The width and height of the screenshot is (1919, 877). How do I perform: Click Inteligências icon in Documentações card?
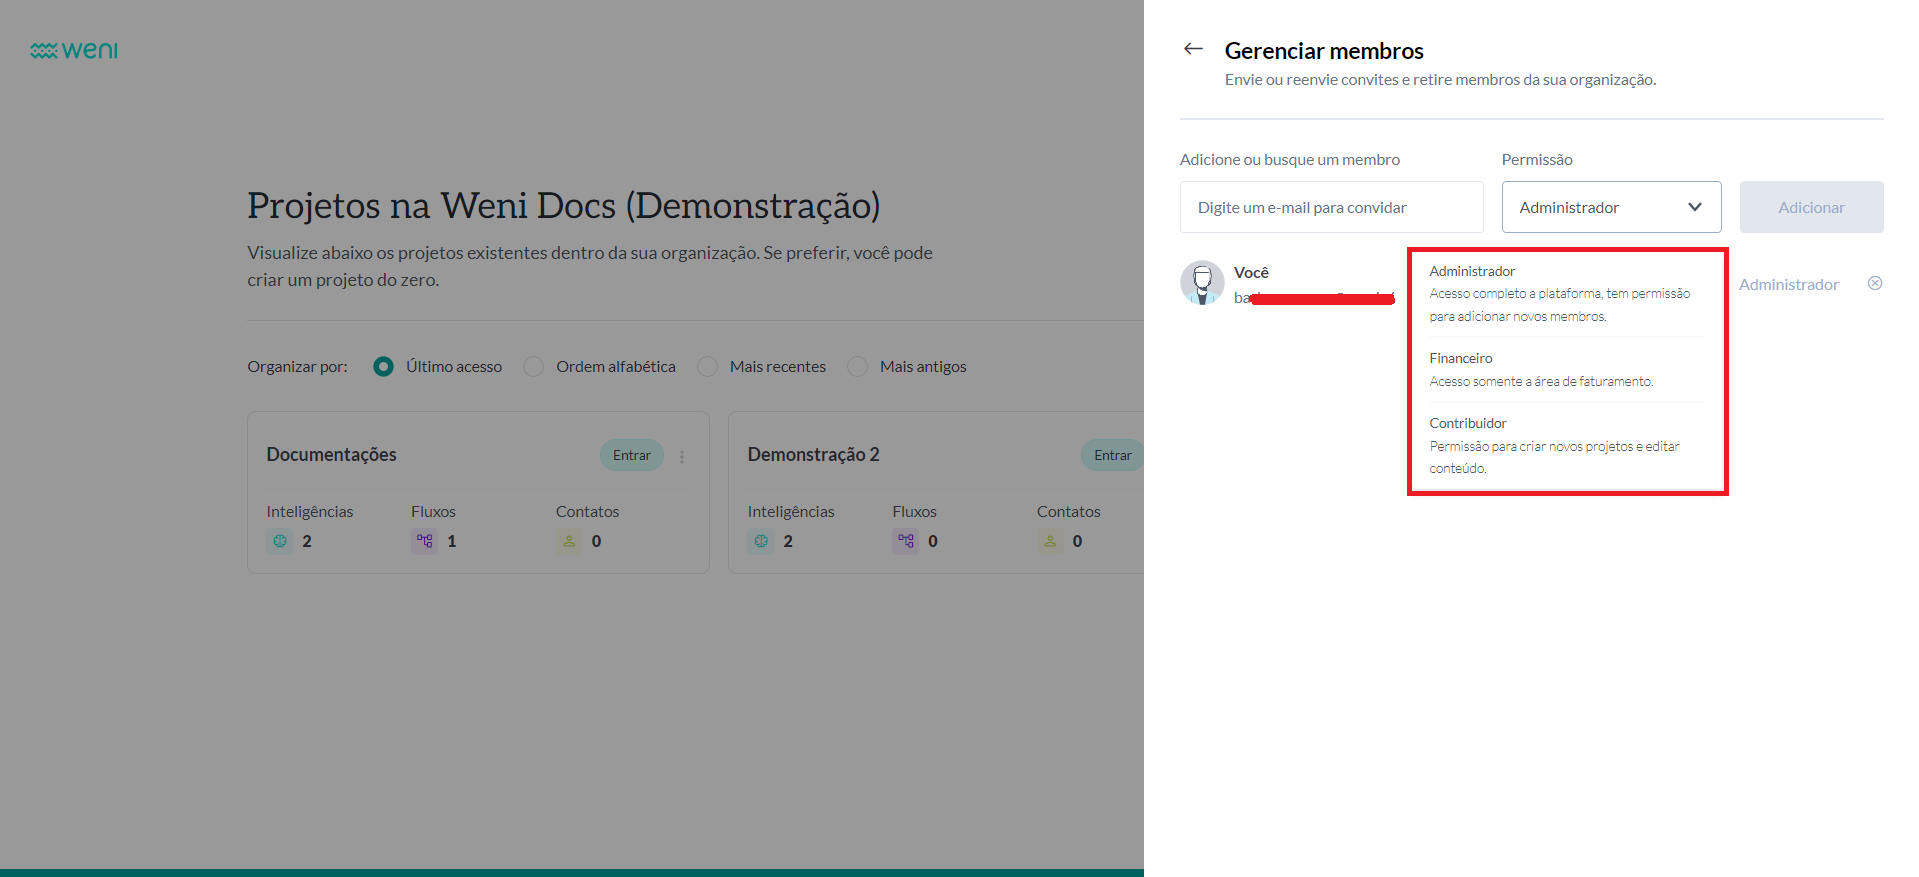[280, 541]
